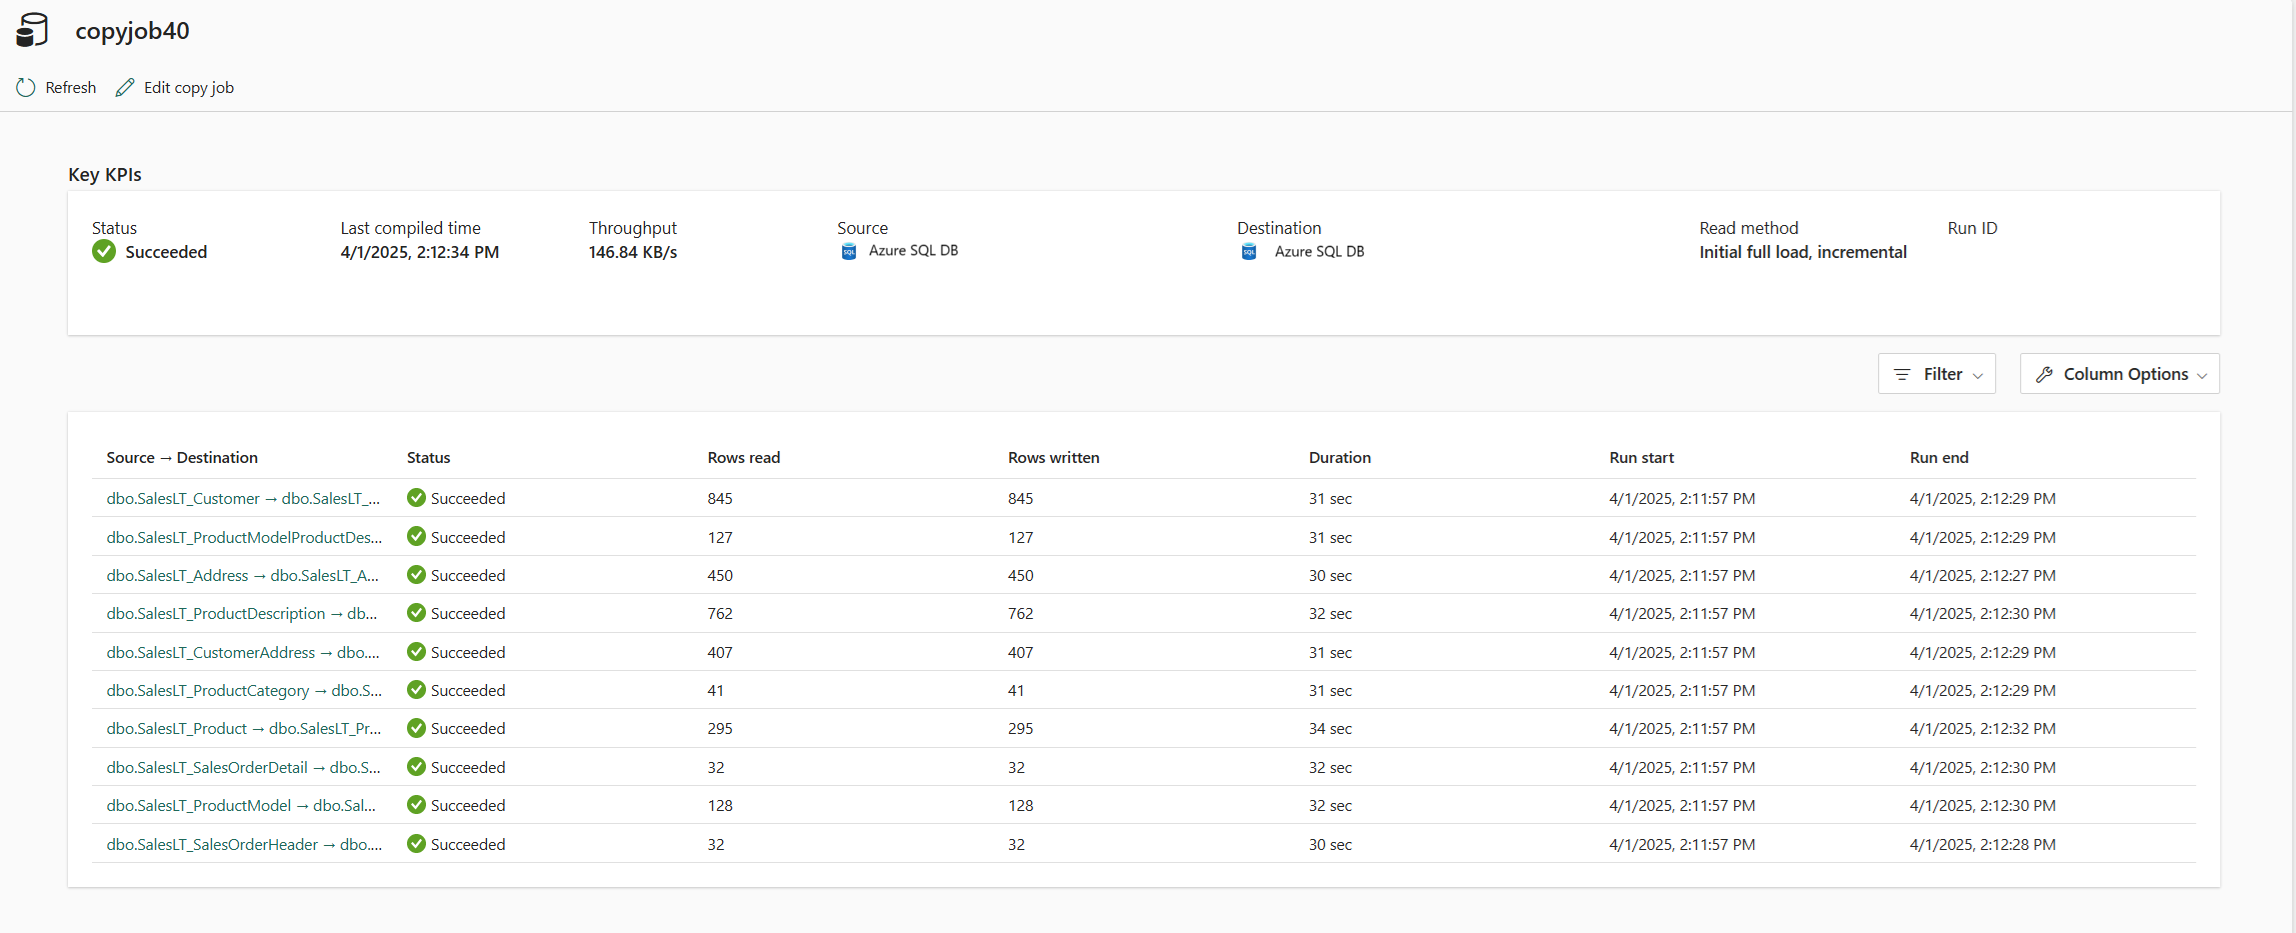Click the success icon on SalesLT_Customer row

417,498
